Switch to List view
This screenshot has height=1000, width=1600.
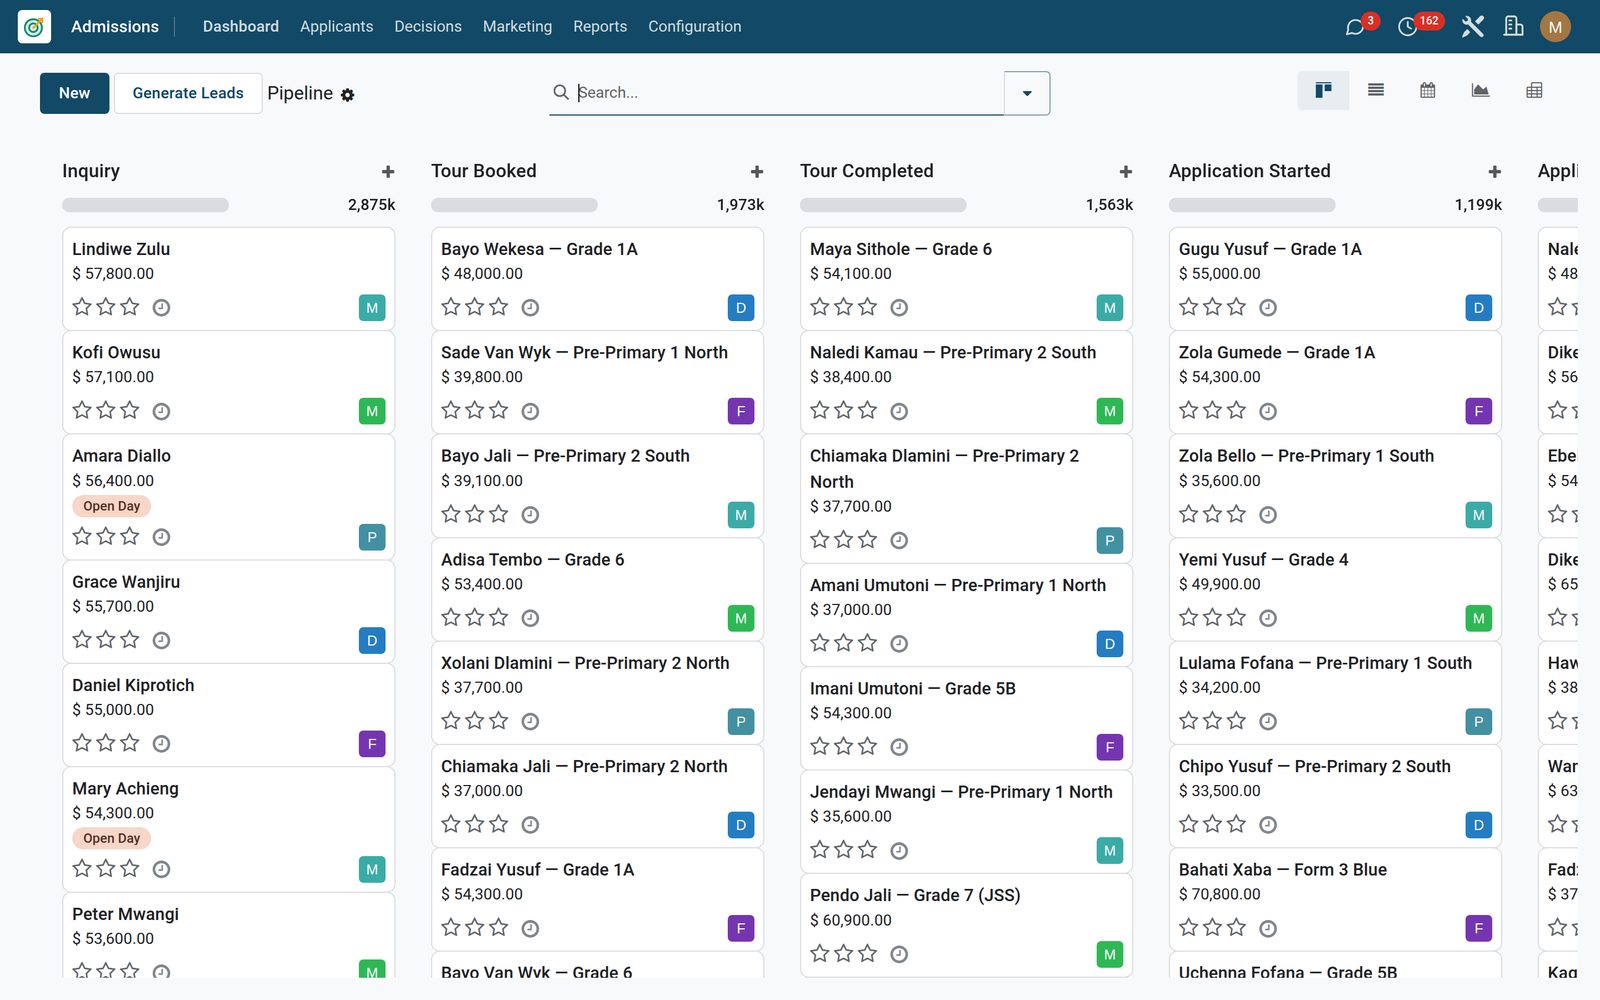point(1376,91)
